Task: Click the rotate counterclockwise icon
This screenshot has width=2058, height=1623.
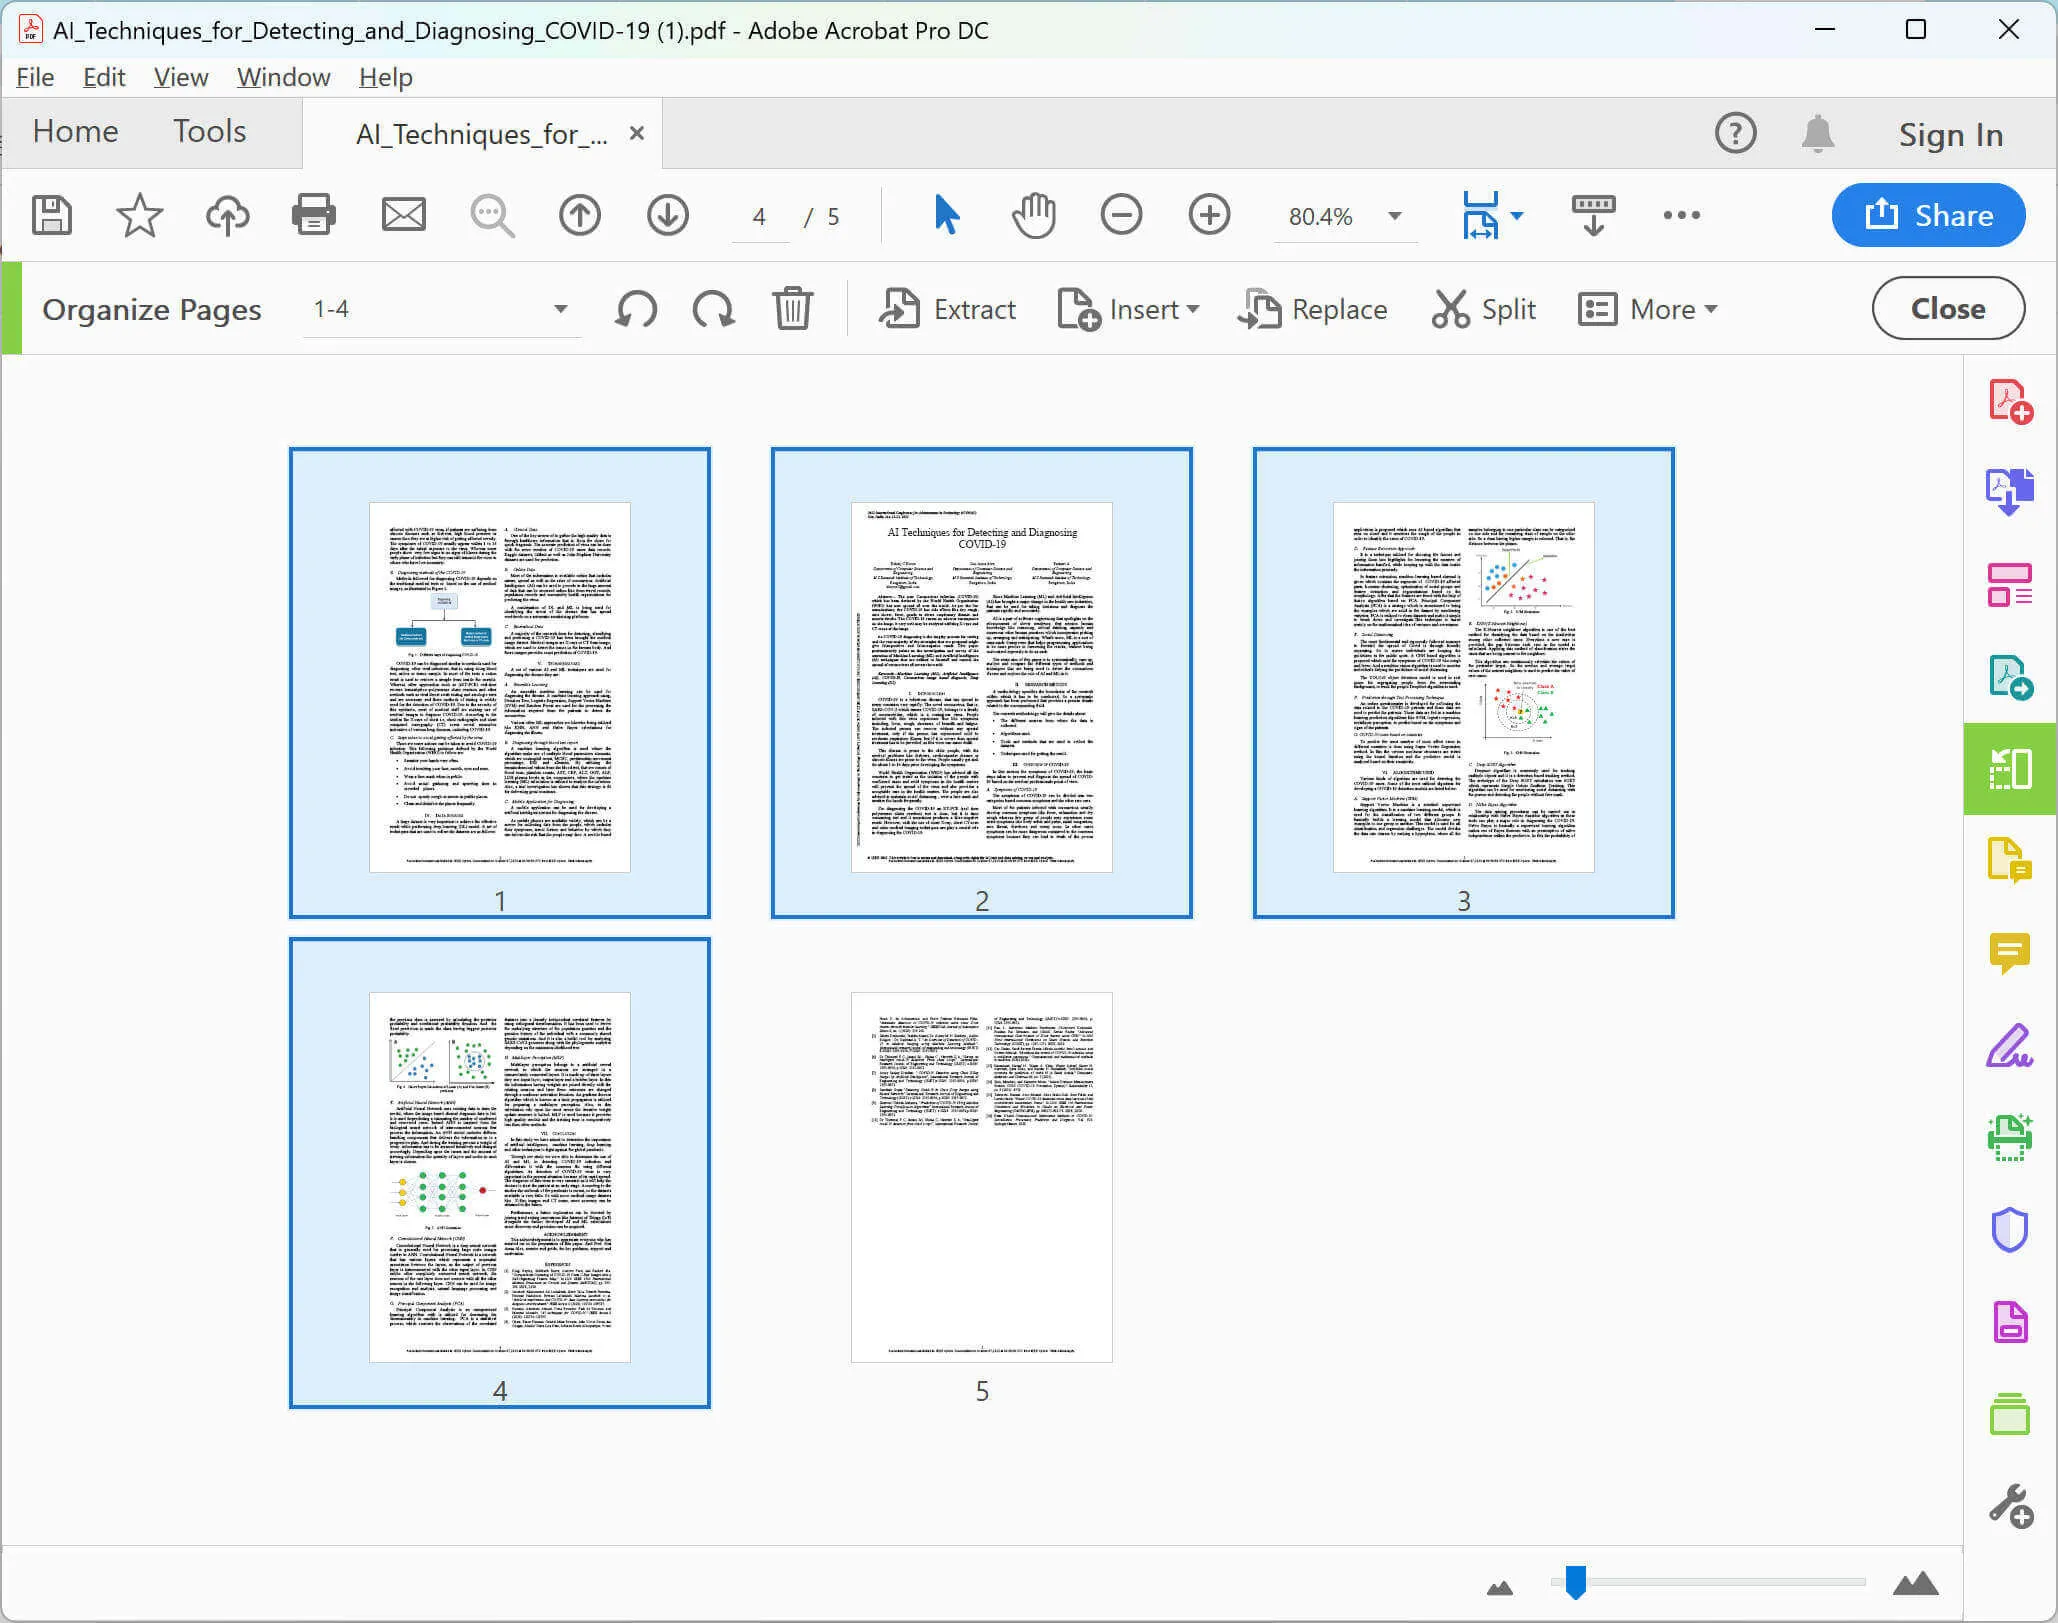Action: [635, 309]
